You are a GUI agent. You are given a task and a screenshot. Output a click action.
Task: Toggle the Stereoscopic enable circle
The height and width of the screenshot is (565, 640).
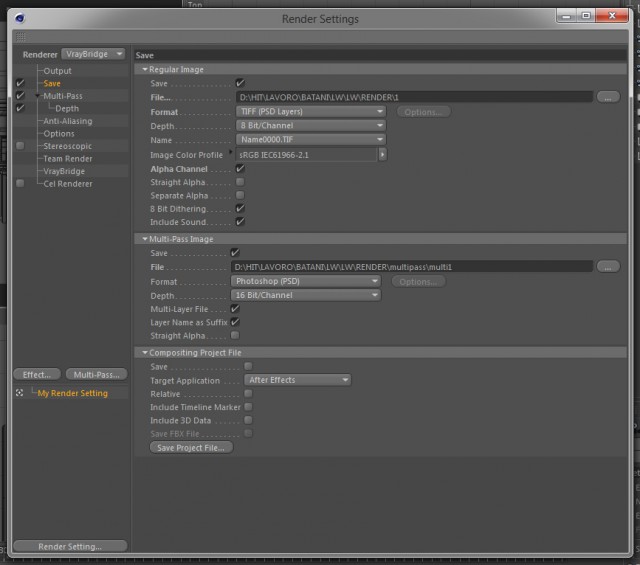pos(20,146)
